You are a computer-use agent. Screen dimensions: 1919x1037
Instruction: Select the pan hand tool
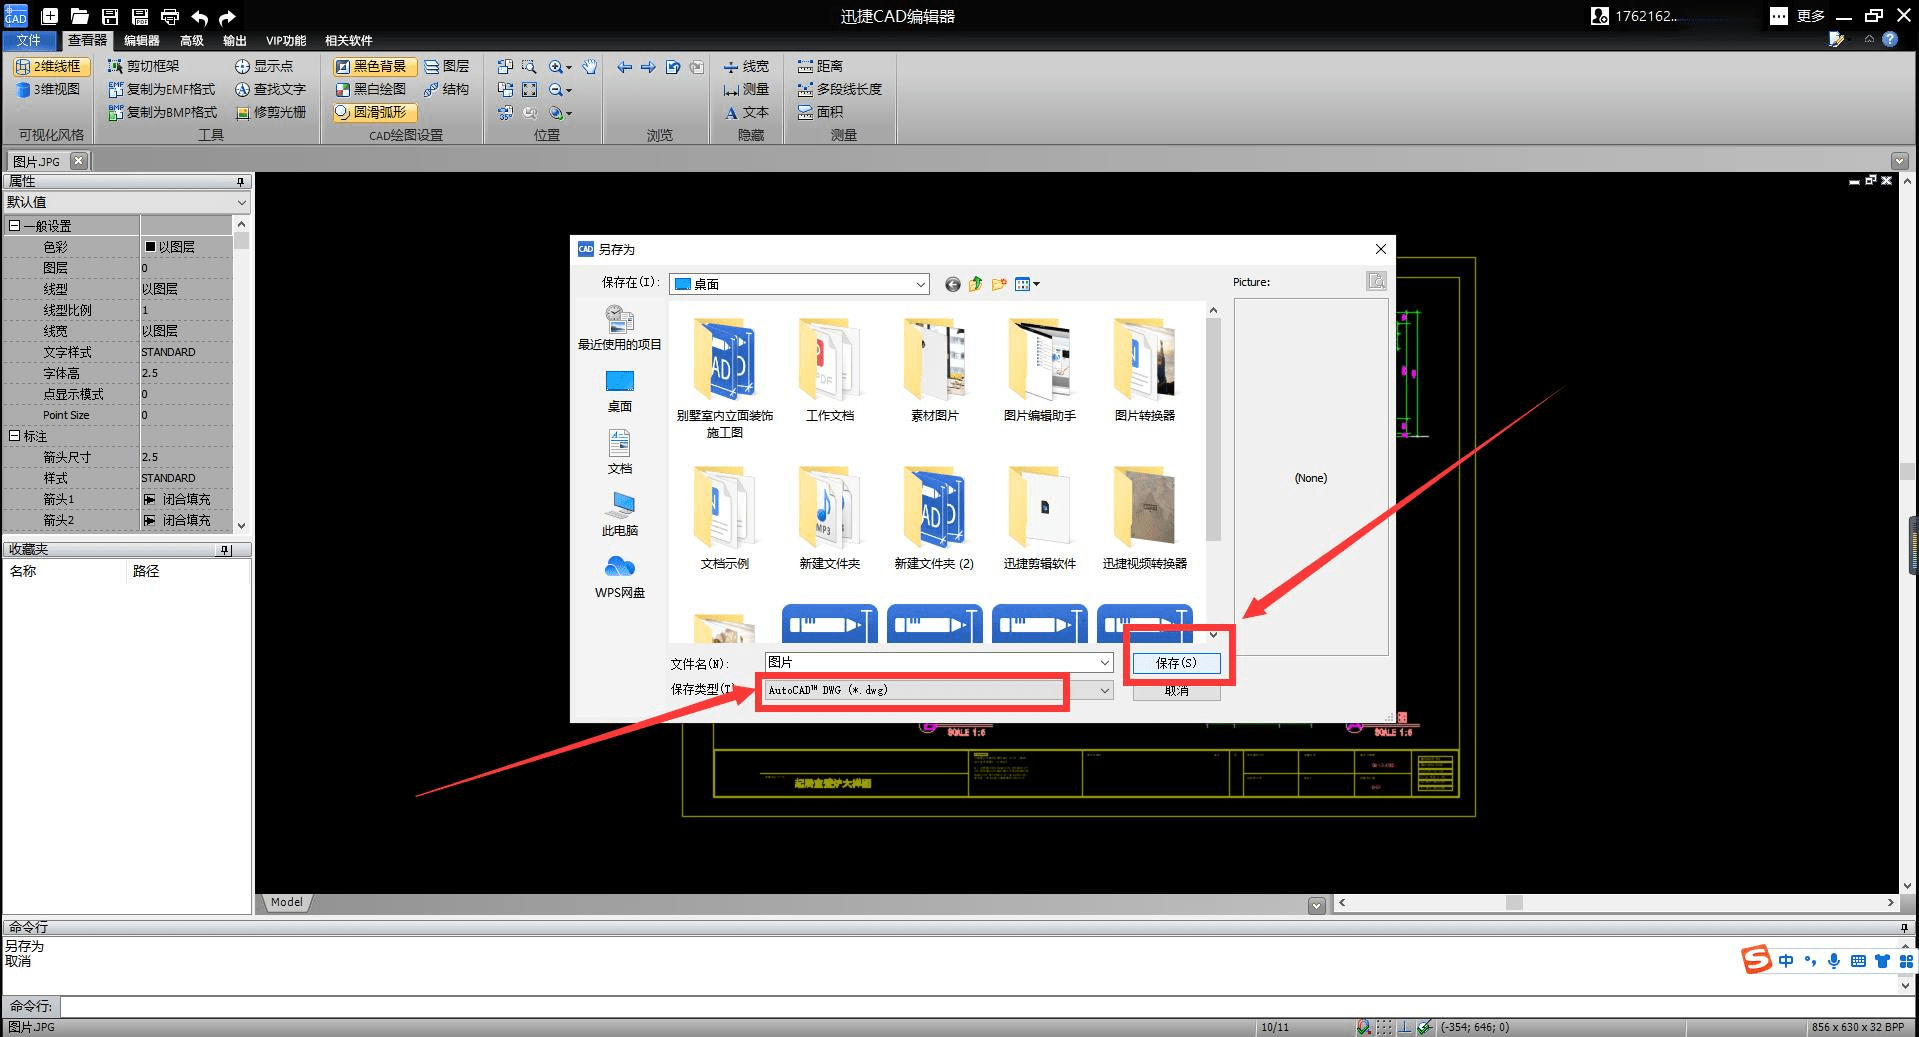coord(590,66)
